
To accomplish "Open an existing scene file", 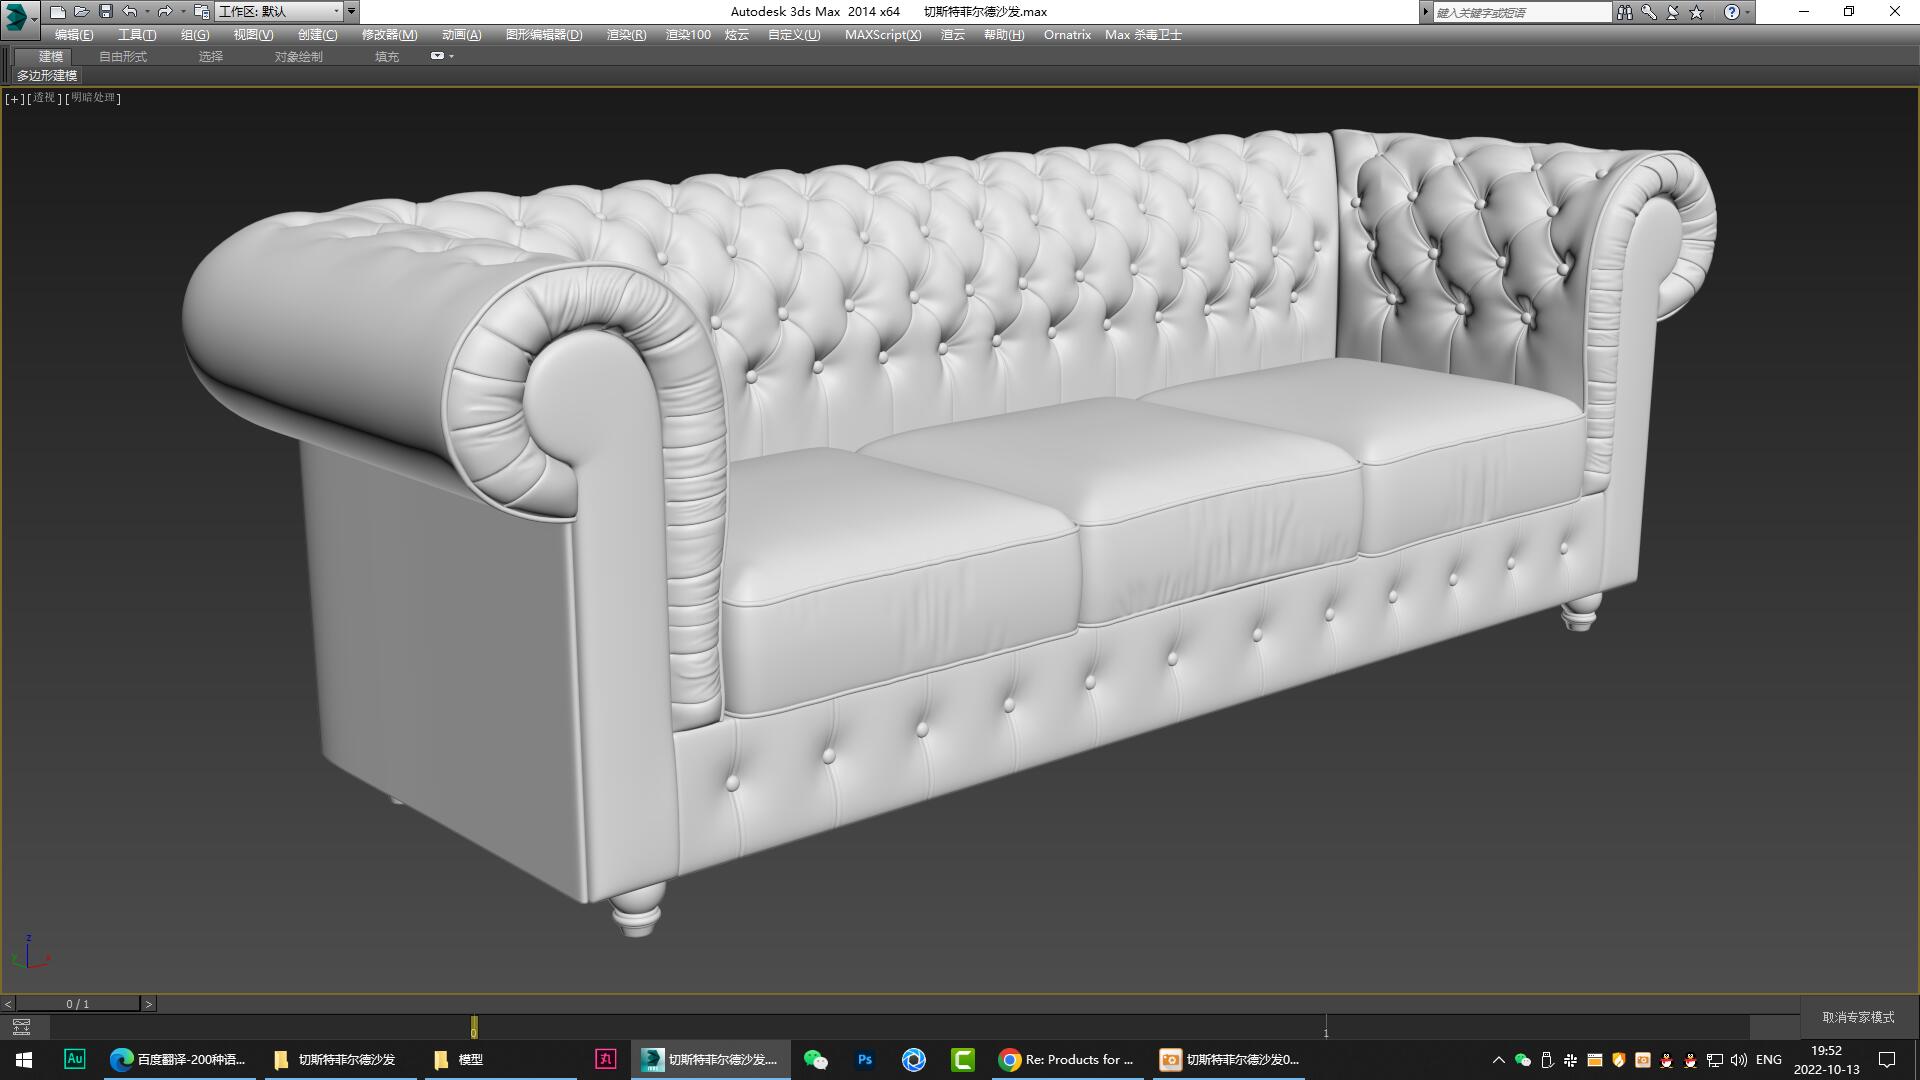I will (x=82, y=11).
